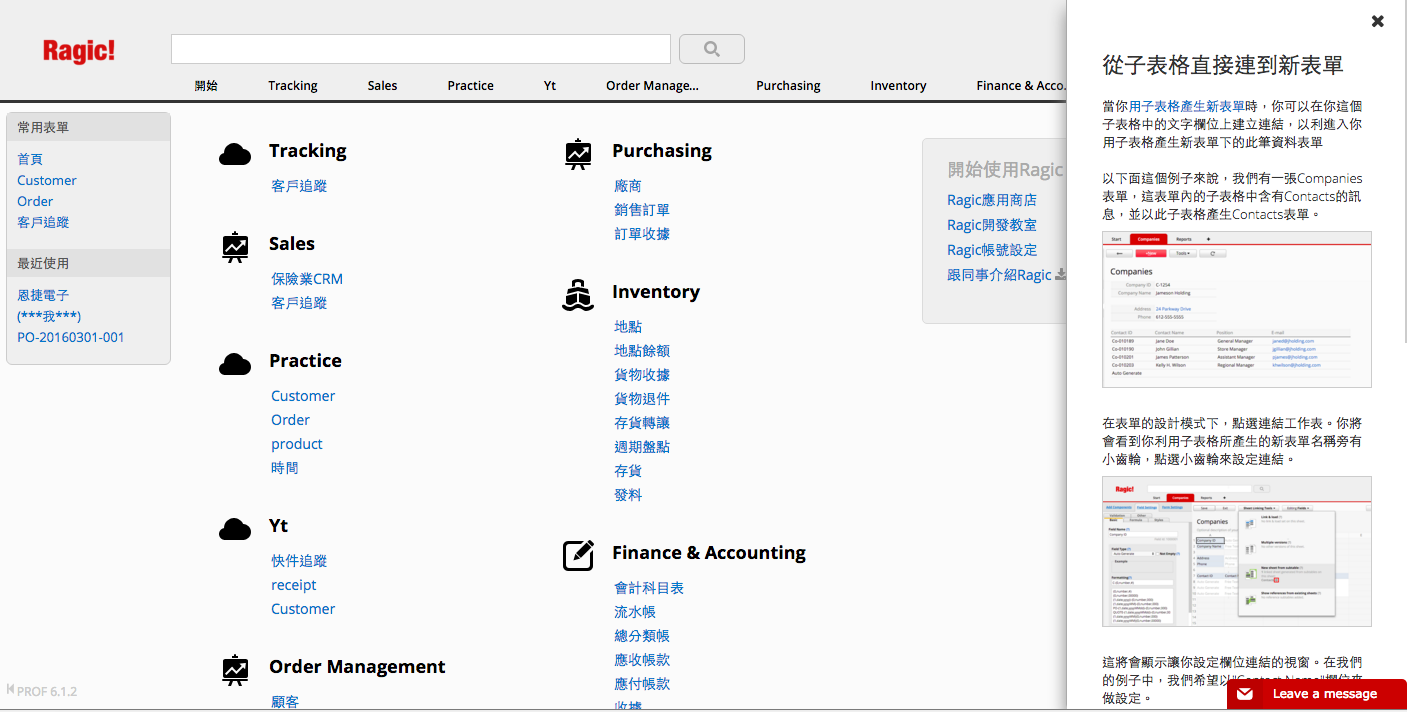Image resolution: width=1407 pixels, height=712 pixels.
Task: Open 地點餘額 under Inventory
Action: 642,351
